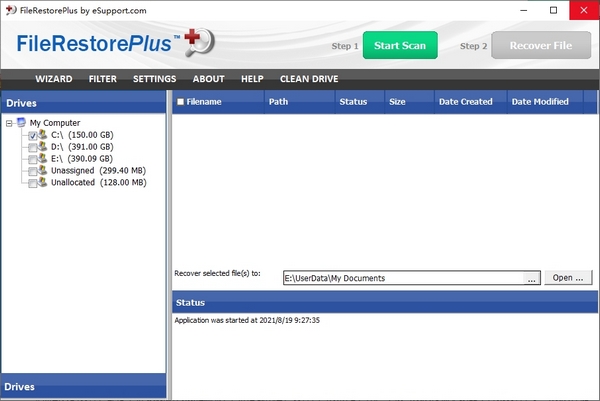This screenshot has height=401, width=600.
Task: Click the drive icon beside C:\
Action: pyautogui.click(x=42, y=134)
